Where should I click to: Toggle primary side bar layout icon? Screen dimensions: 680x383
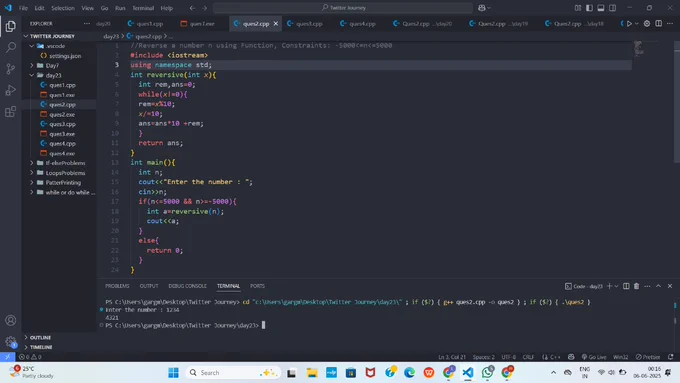589,8
